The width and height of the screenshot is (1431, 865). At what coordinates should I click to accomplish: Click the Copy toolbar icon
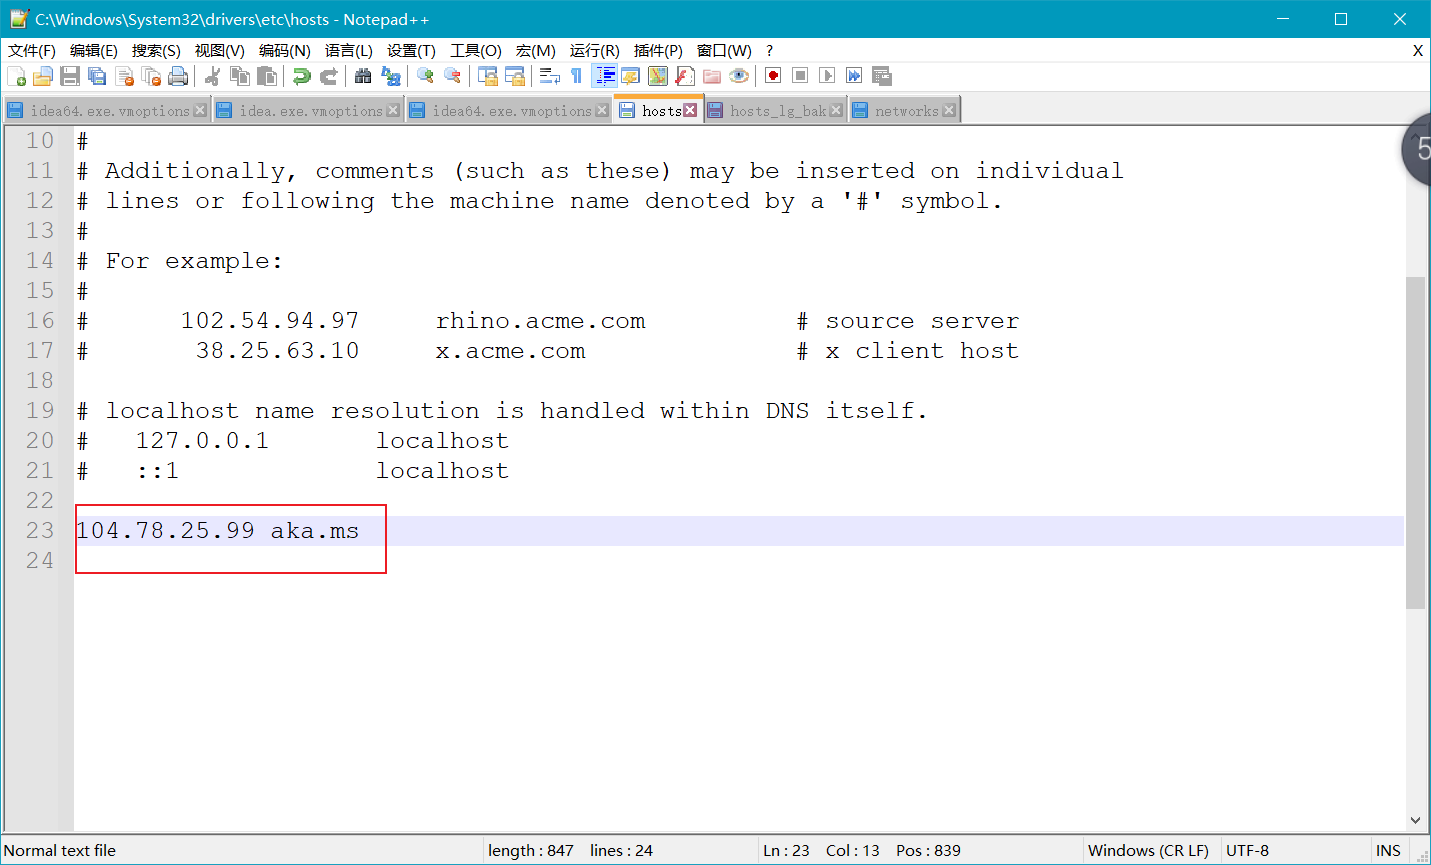[x=240, y=76]
